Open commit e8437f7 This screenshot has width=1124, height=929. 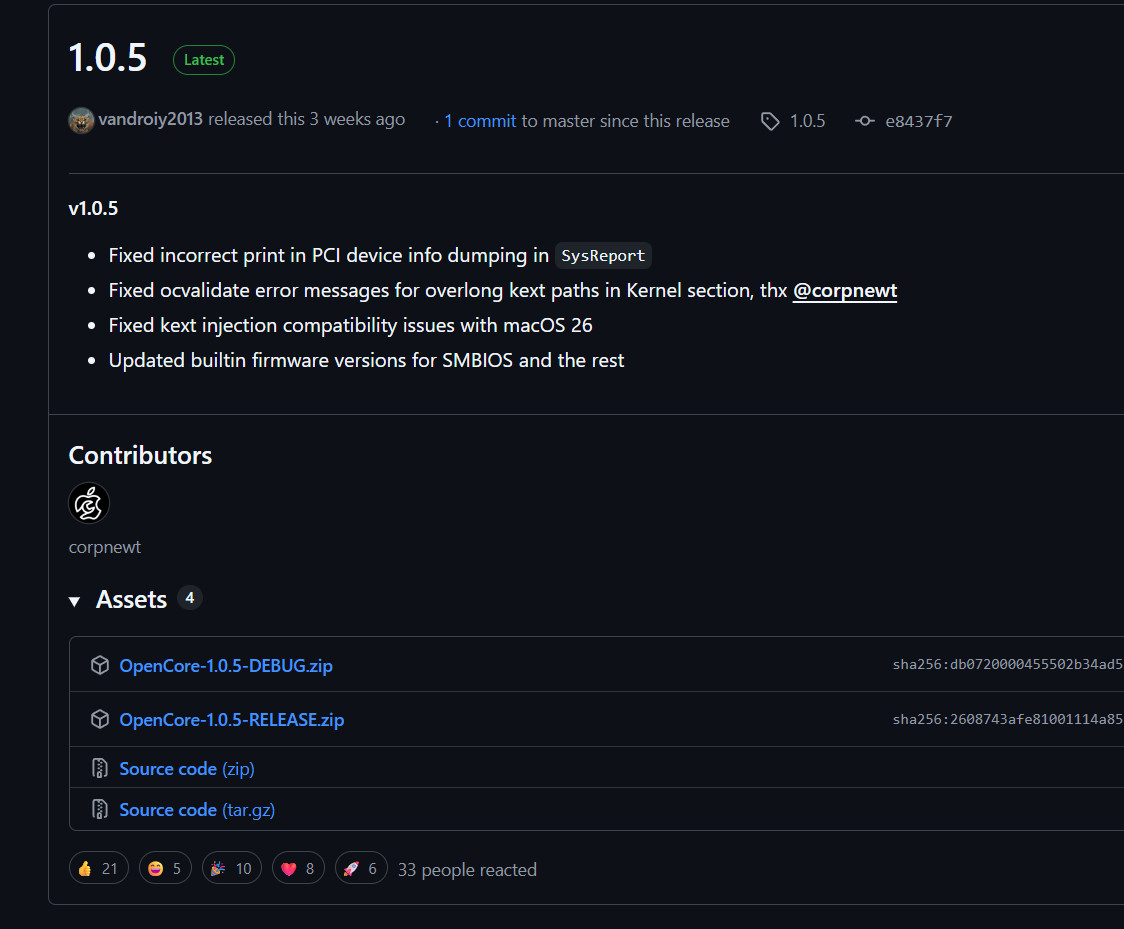click(x=919, y=121)
